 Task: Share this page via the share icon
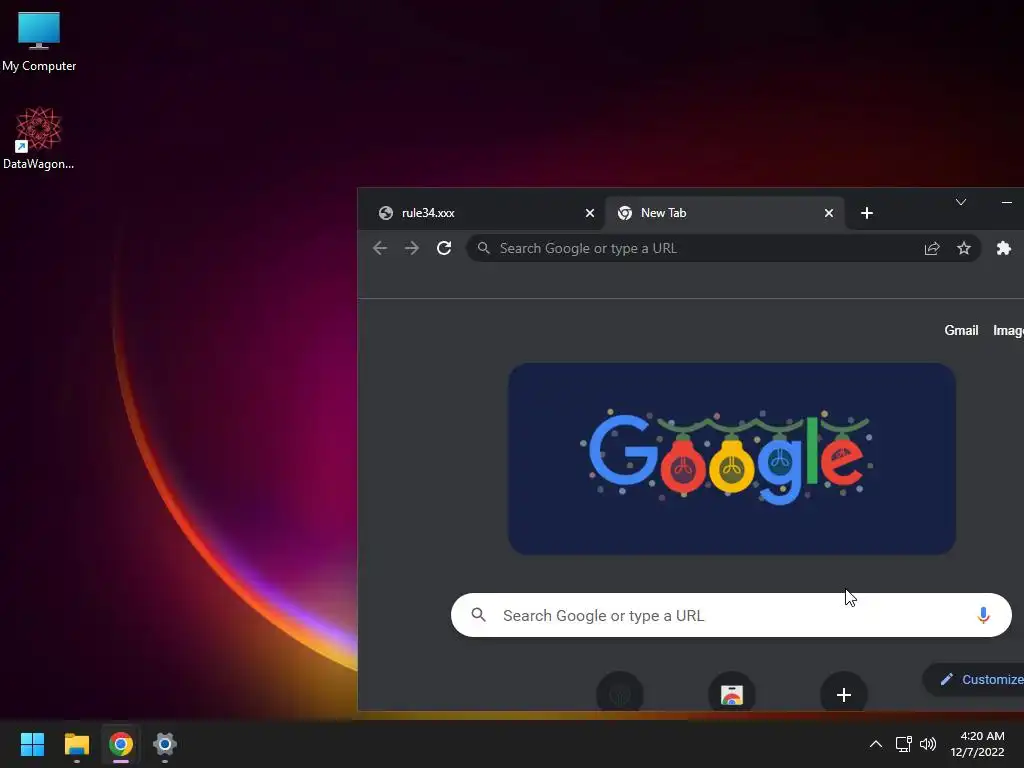click(x=932, y=248)
